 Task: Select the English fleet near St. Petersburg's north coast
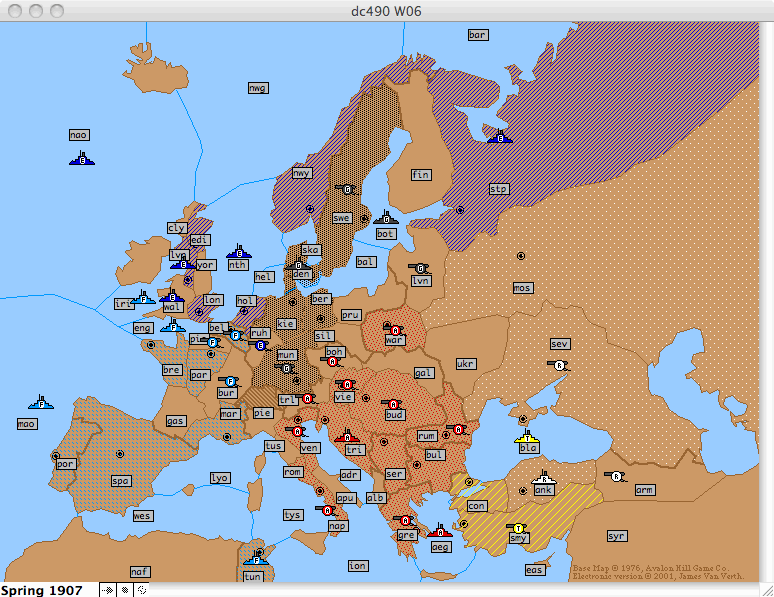(x=498, y=137)
